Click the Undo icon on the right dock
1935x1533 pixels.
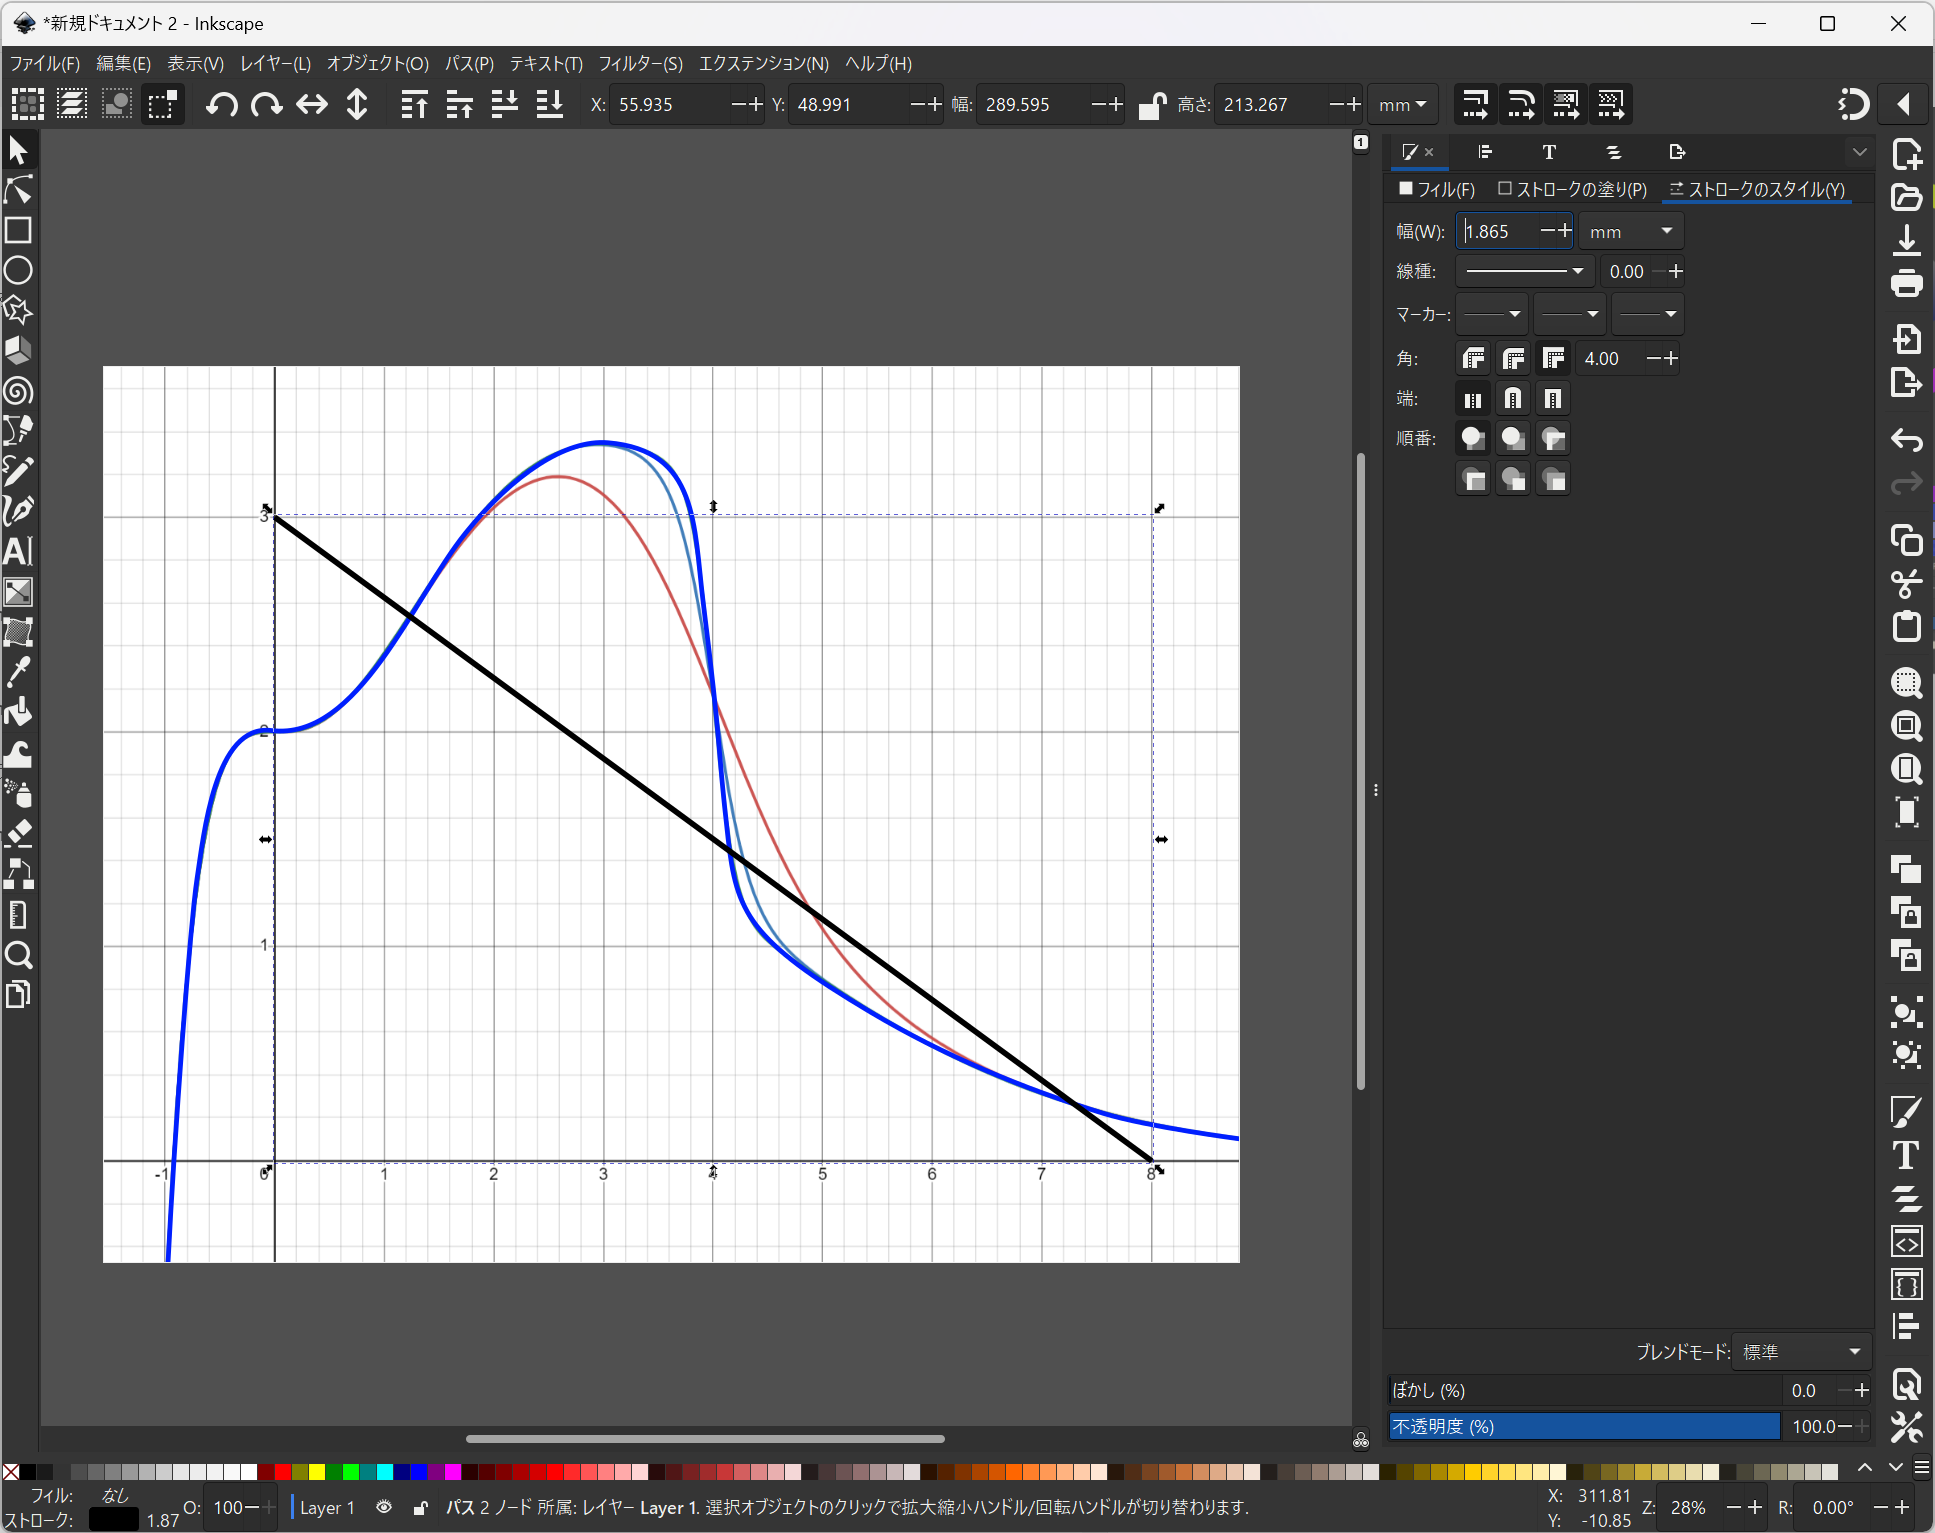(x=1907, y=441)
